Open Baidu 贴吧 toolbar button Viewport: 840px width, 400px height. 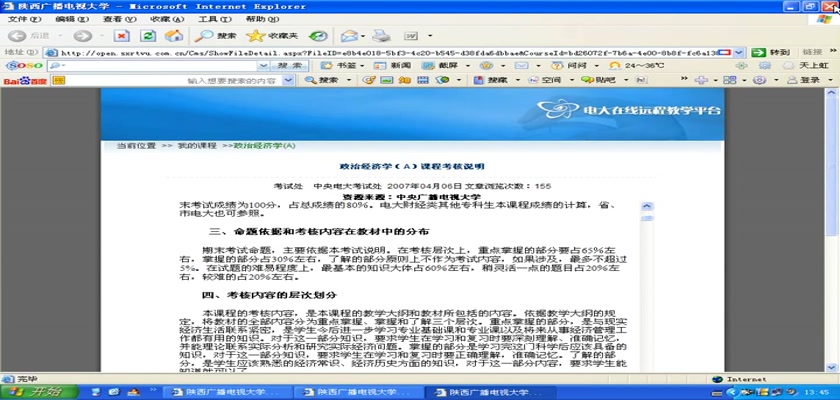[x=599, y=80]
